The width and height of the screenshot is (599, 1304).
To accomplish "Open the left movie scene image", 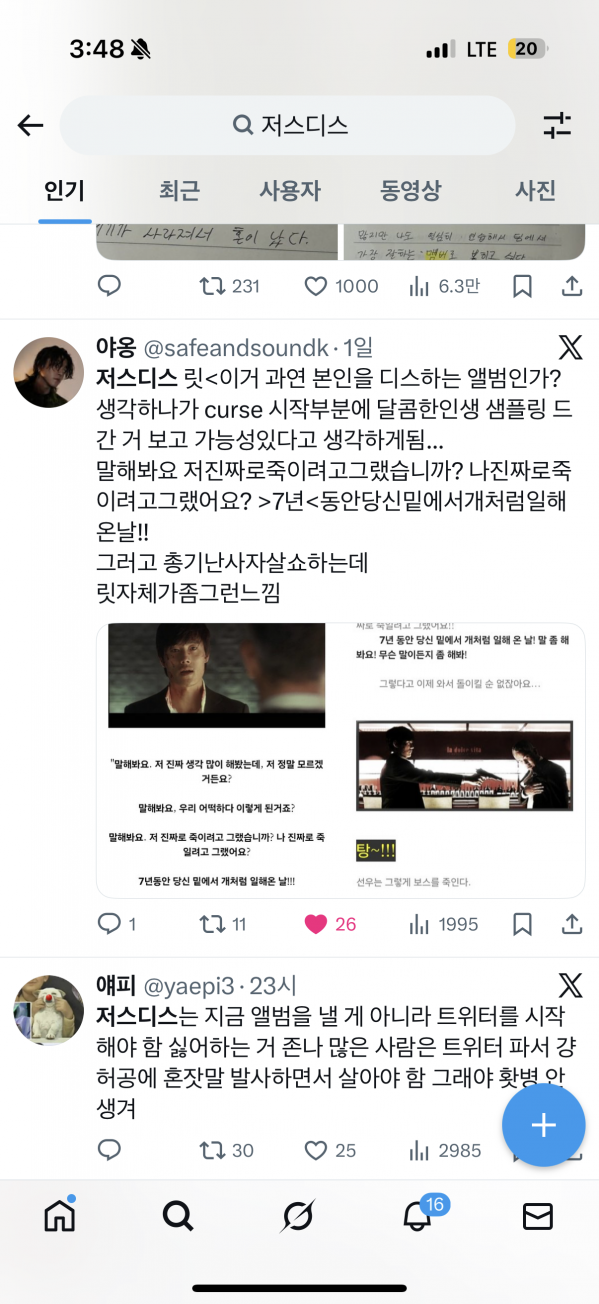I will (216, 759).
